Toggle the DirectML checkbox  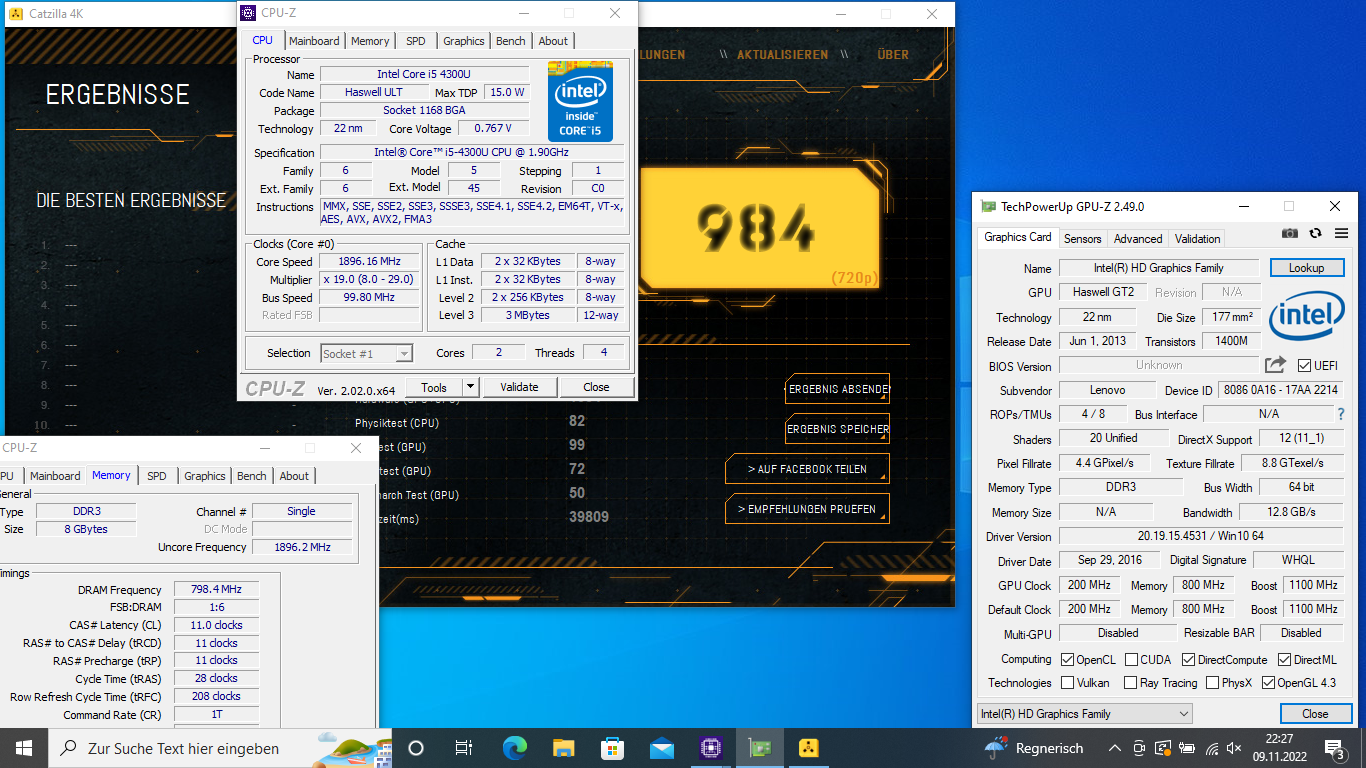(x=1284, y=659)
